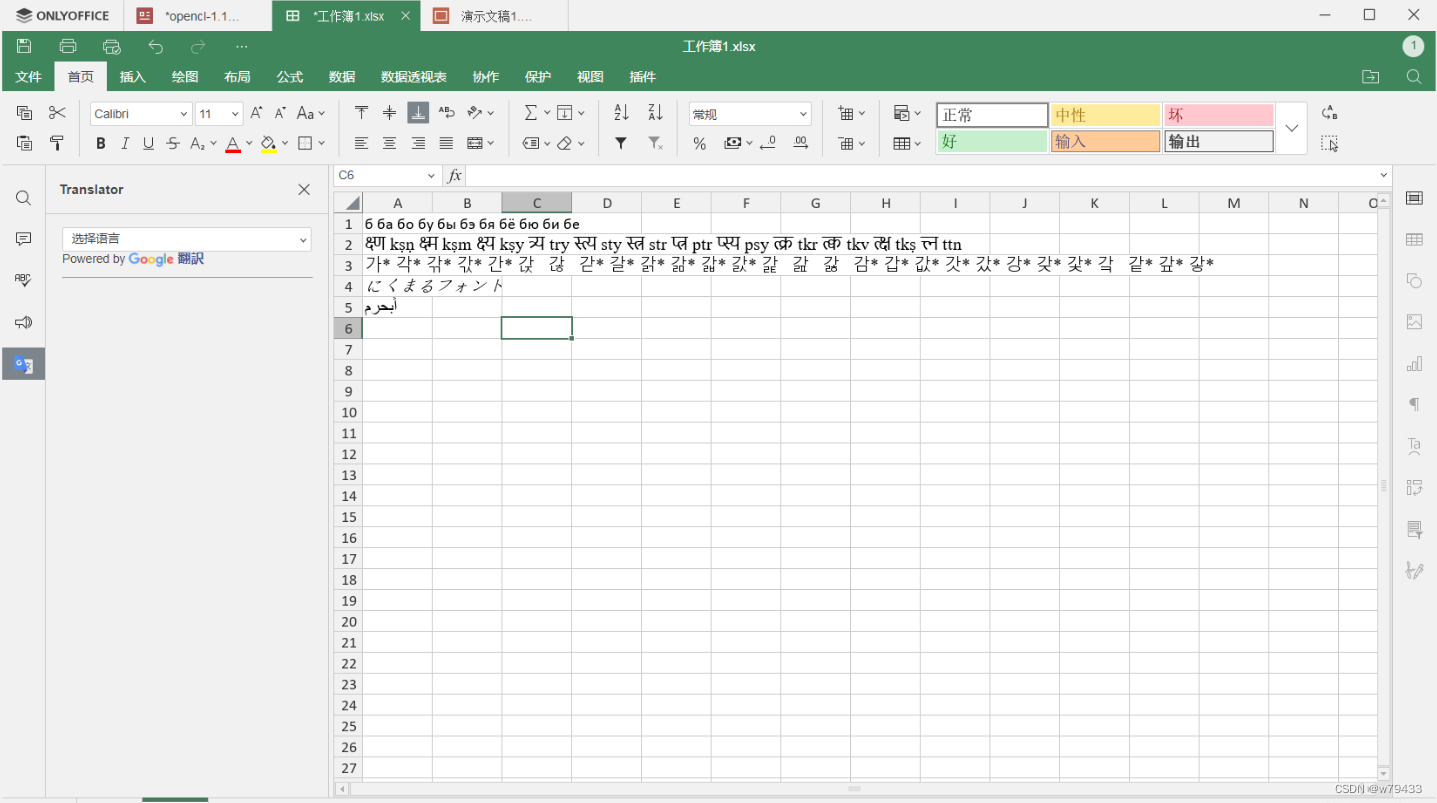
Task: Expand the cell styles gallery arrow
Action: point(1292,128)
